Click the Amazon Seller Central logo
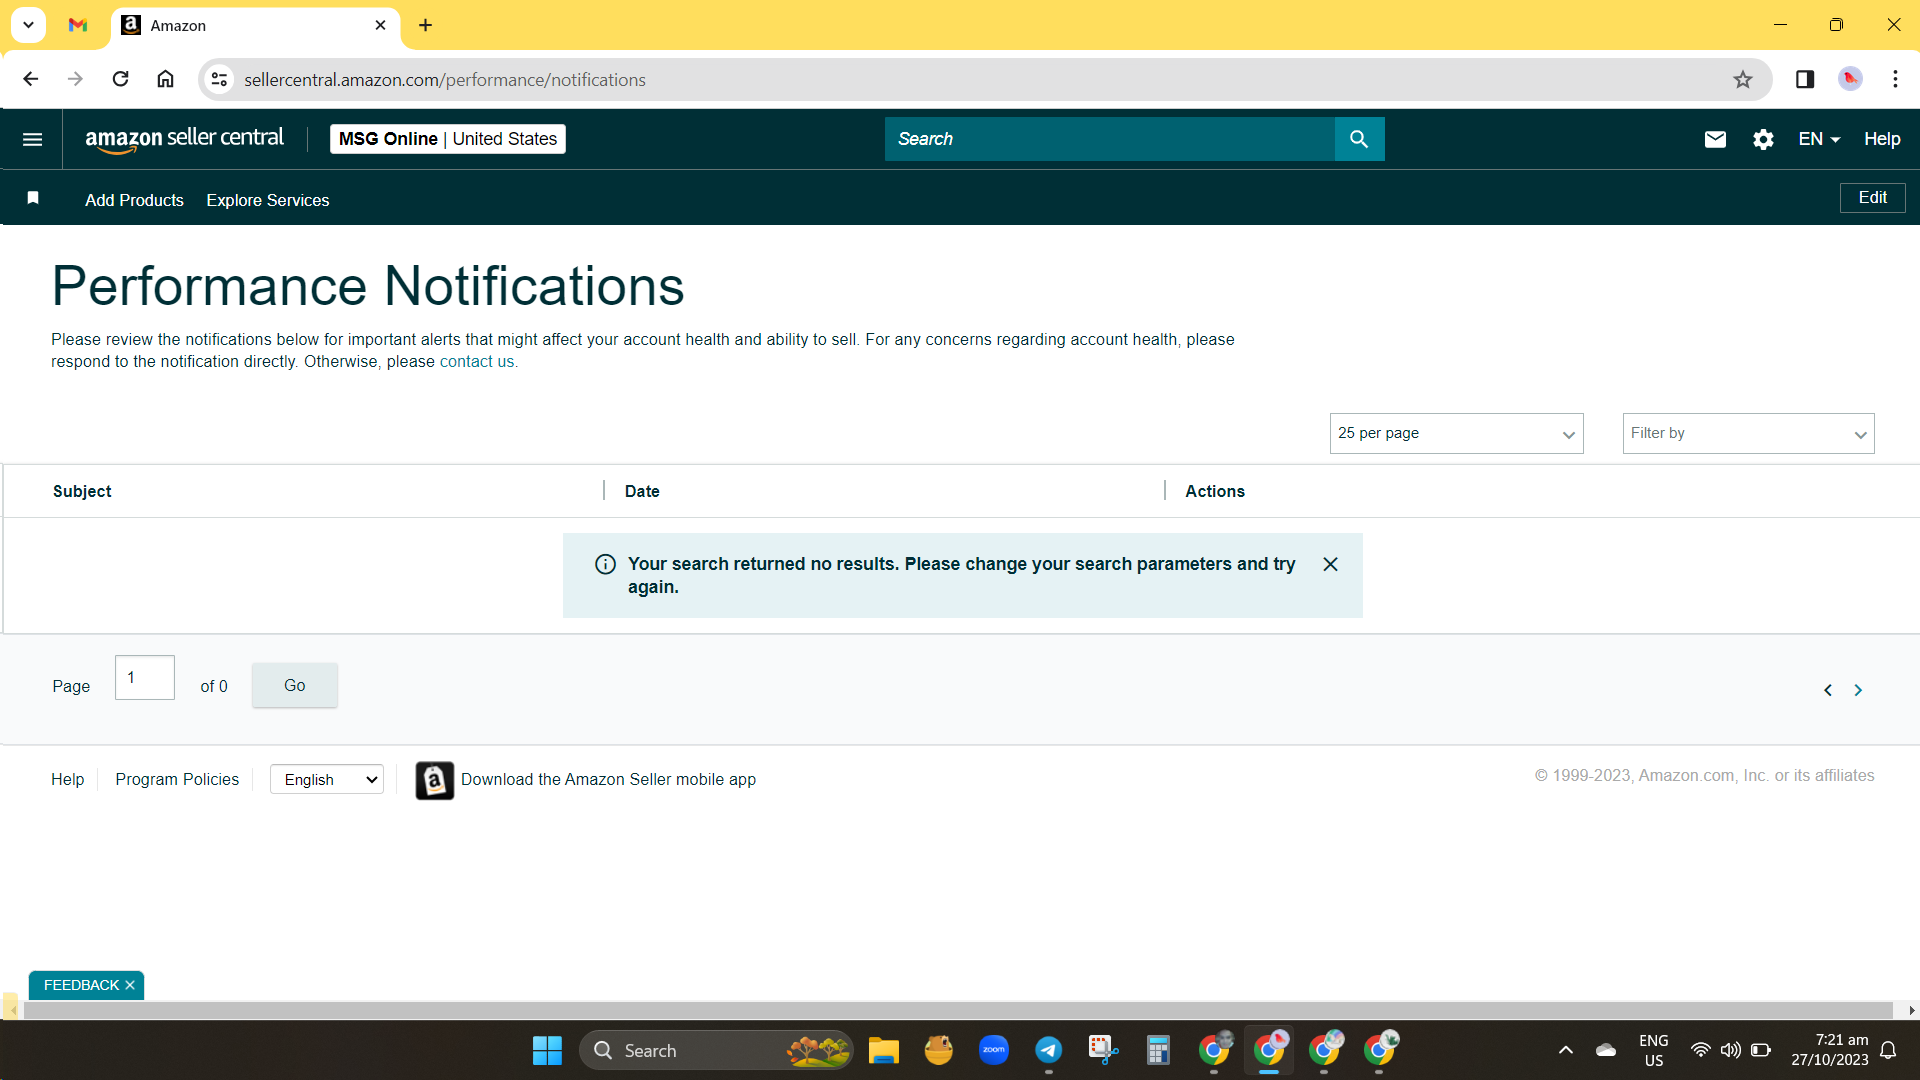 point(185,139)
